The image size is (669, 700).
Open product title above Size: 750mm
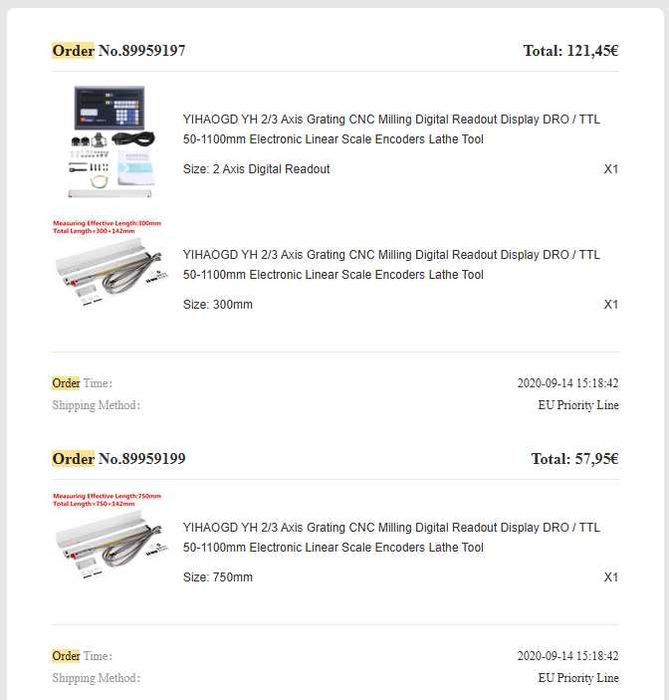(391, 537)
